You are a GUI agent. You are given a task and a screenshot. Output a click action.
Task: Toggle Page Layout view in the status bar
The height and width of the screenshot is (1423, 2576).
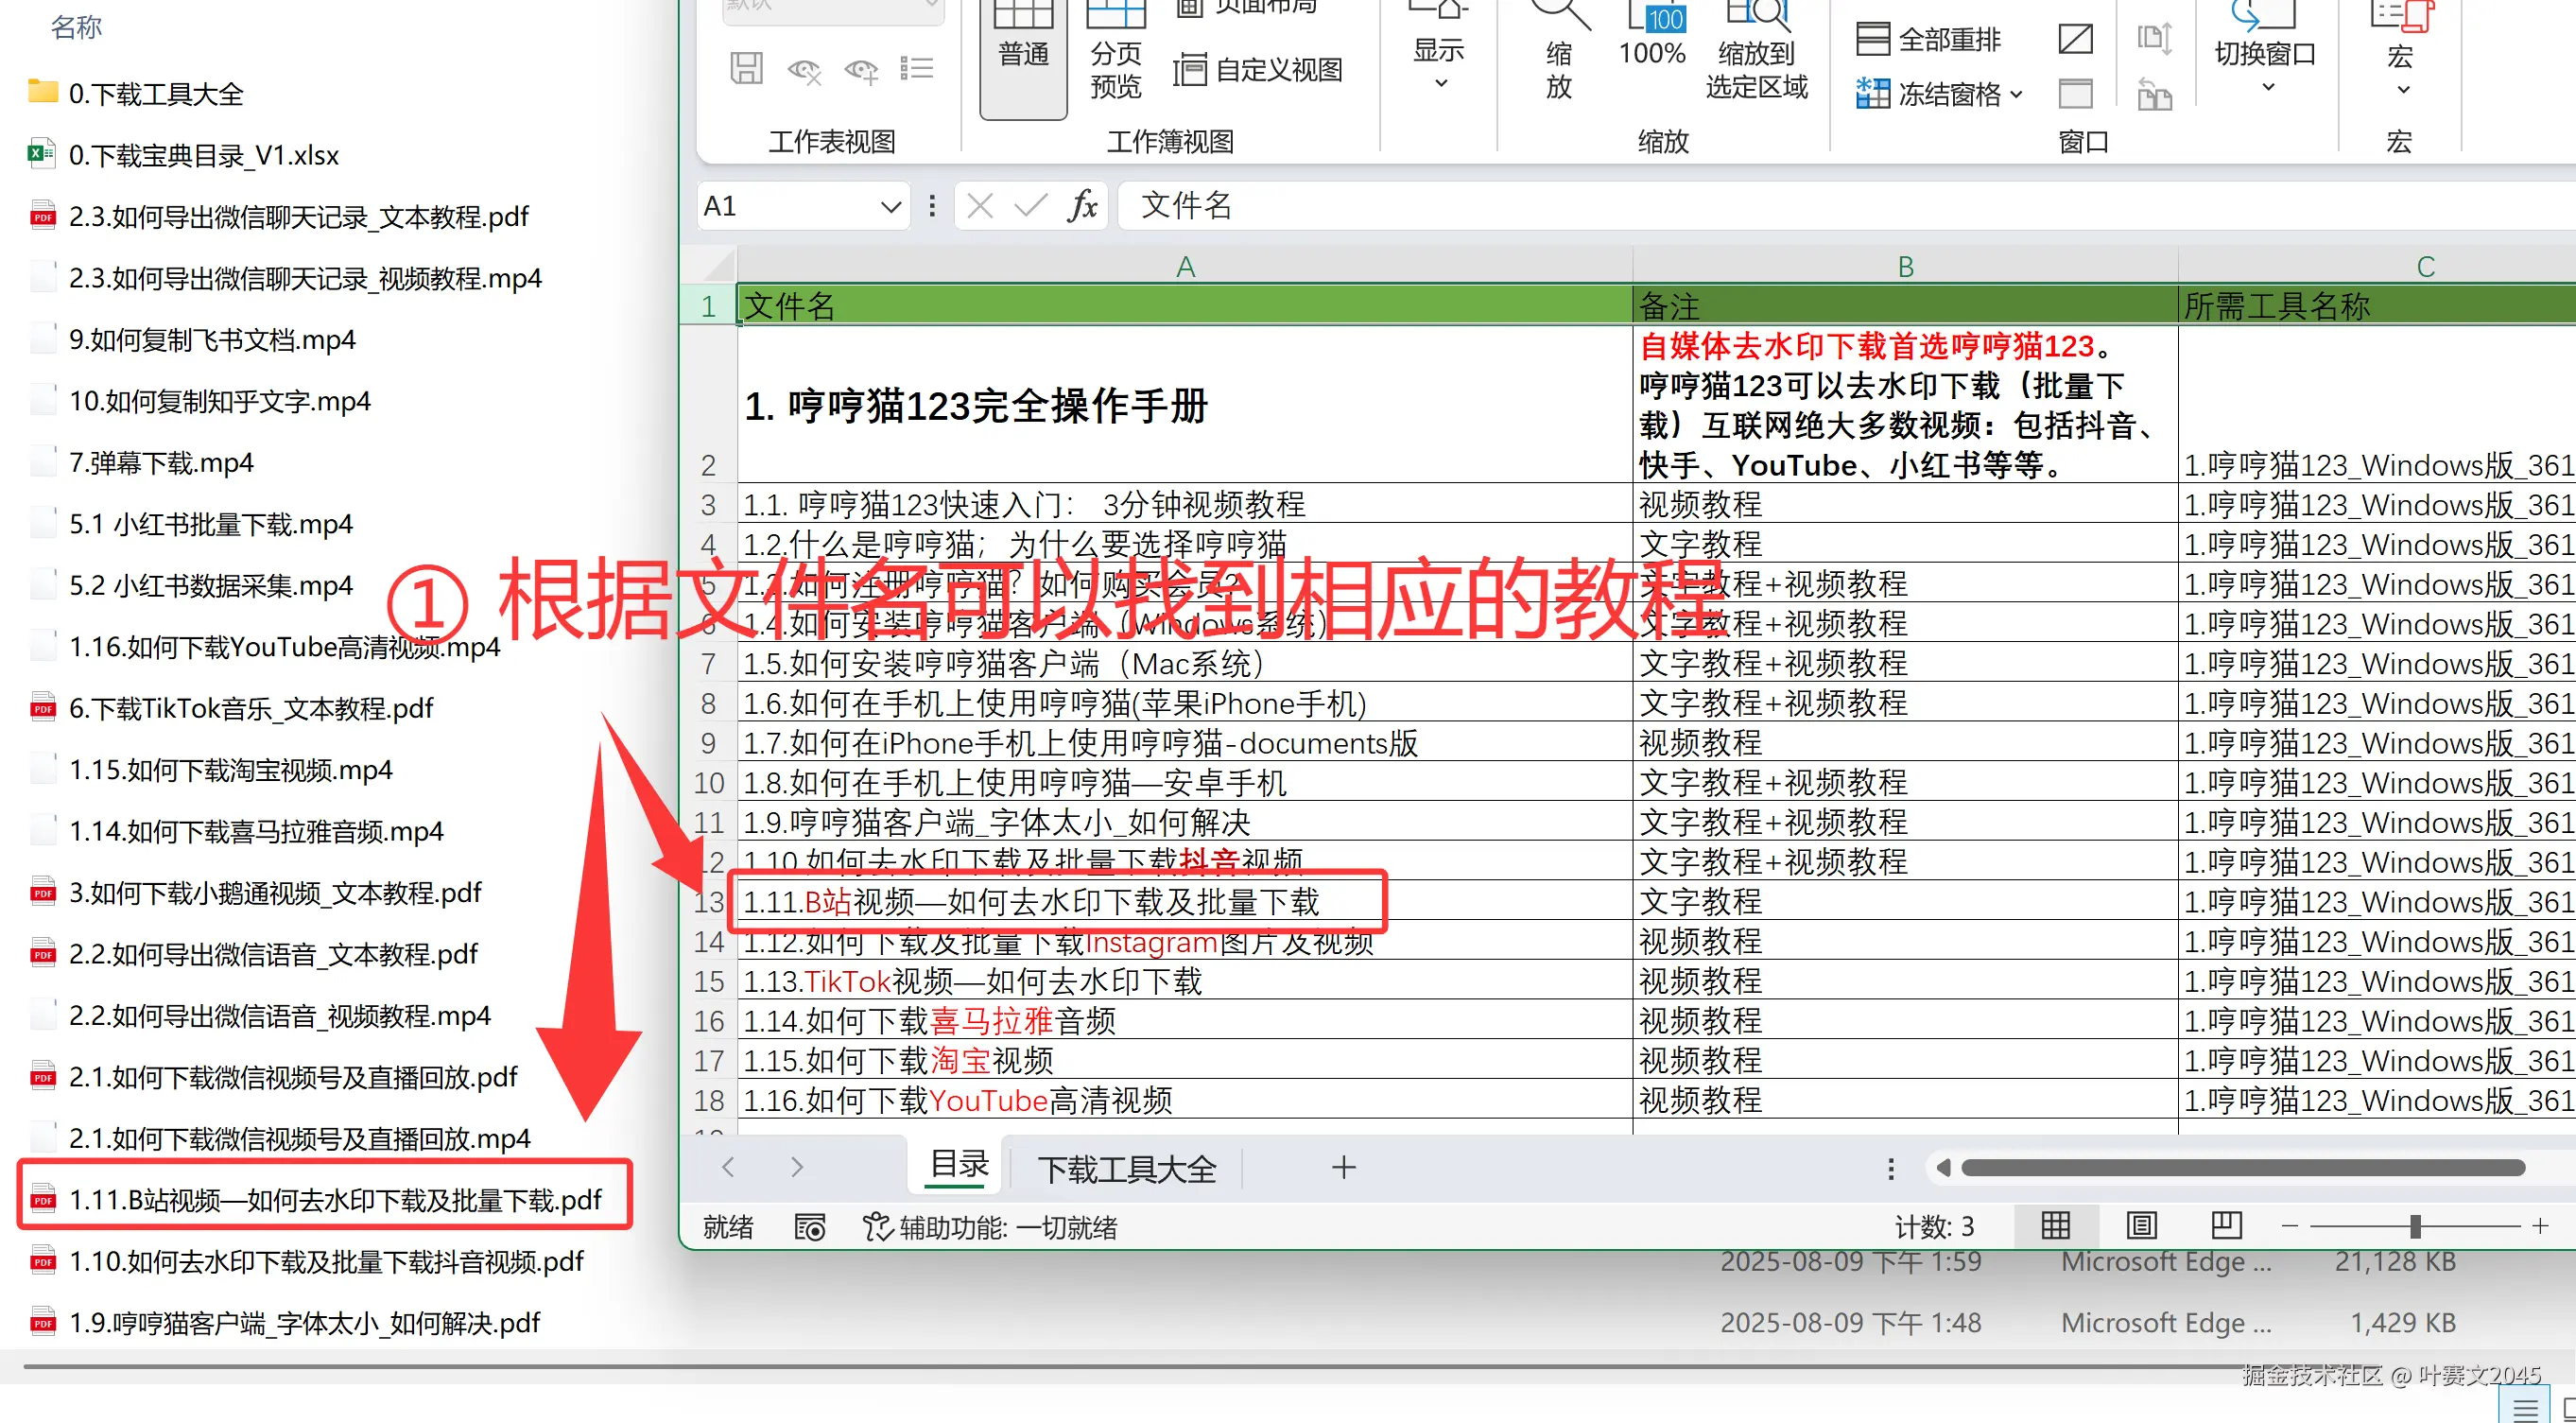[x=2141, y=1226]
